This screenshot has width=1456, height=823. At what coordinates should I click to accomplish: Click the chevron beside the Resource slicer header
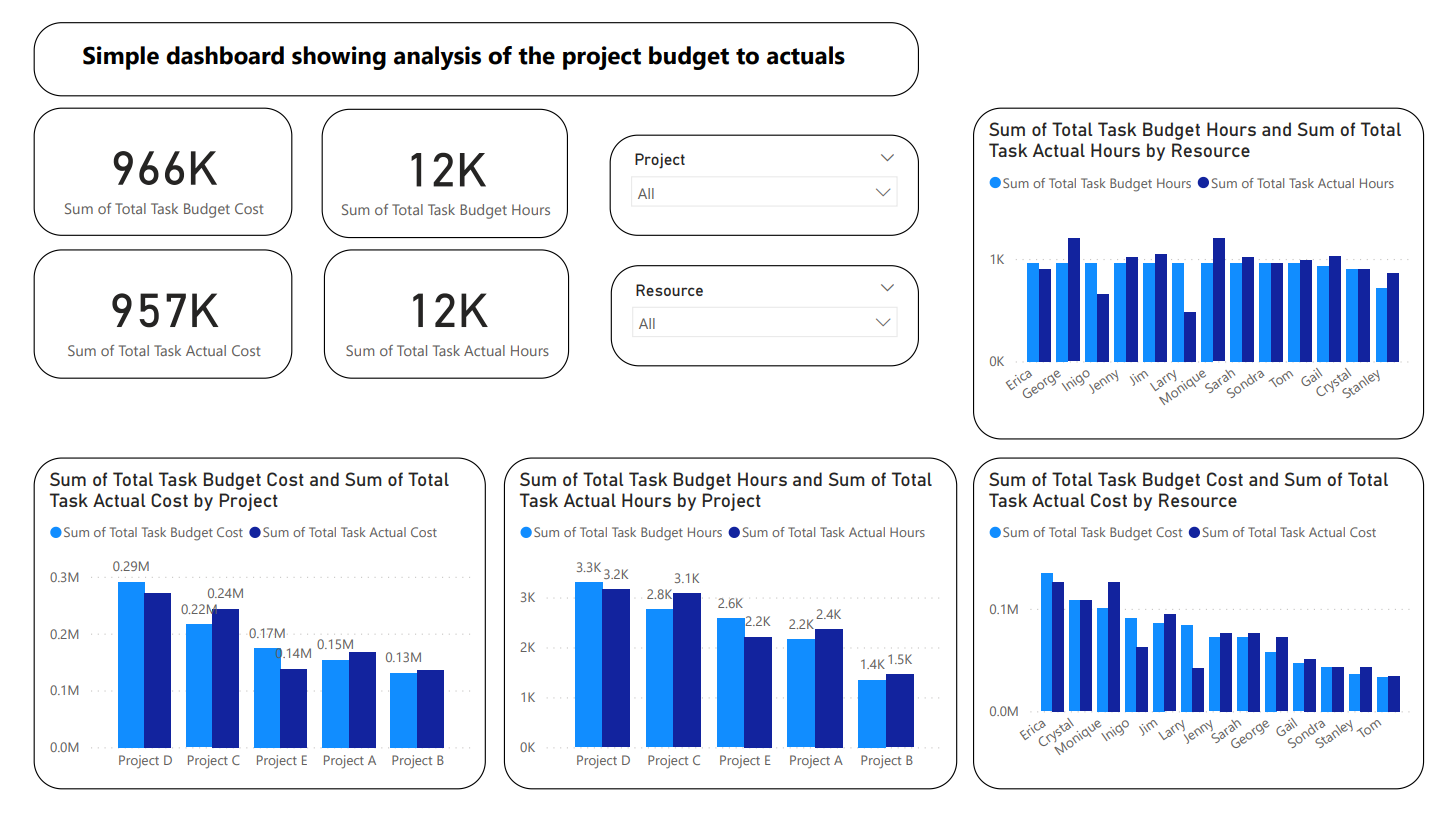coord(886,288)
